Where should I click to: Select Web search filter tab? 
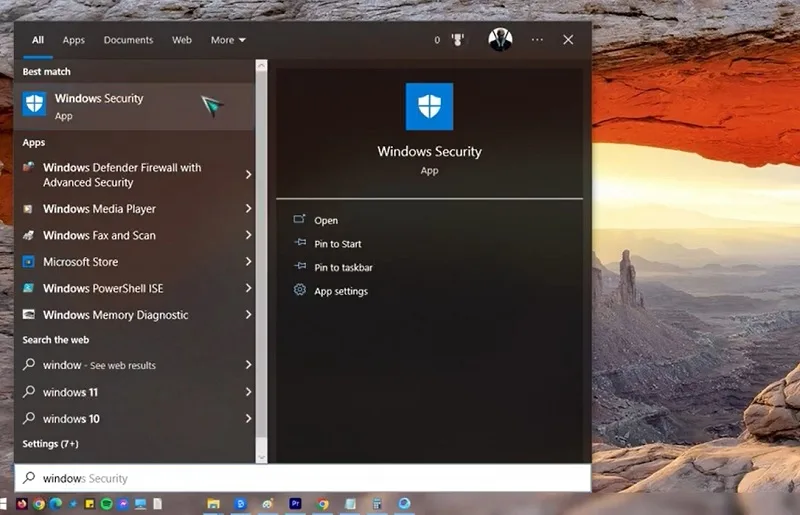tap(182, 40)
